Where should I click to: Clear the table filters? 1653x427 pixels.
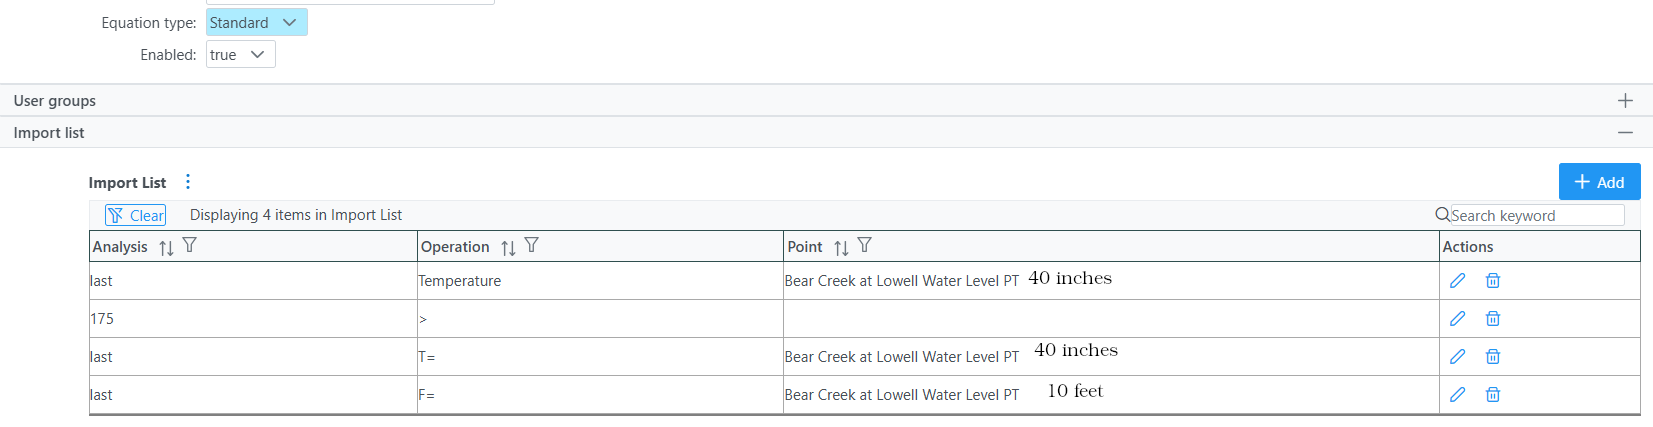[x=136, y=215]
